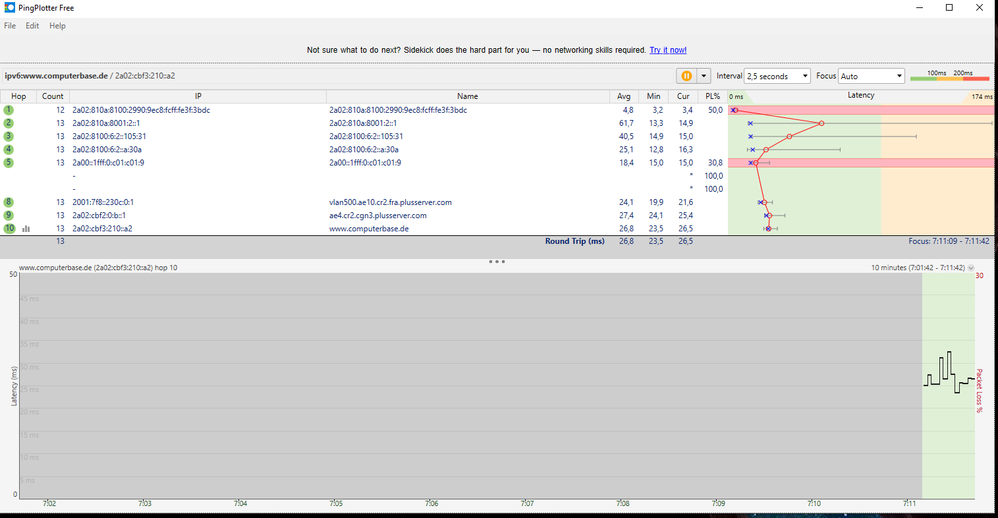This screenshot has height=518, width=998.
Task: Click the Focus: 7:11:09 - 7:11:42 label
Action: (948, 241)
